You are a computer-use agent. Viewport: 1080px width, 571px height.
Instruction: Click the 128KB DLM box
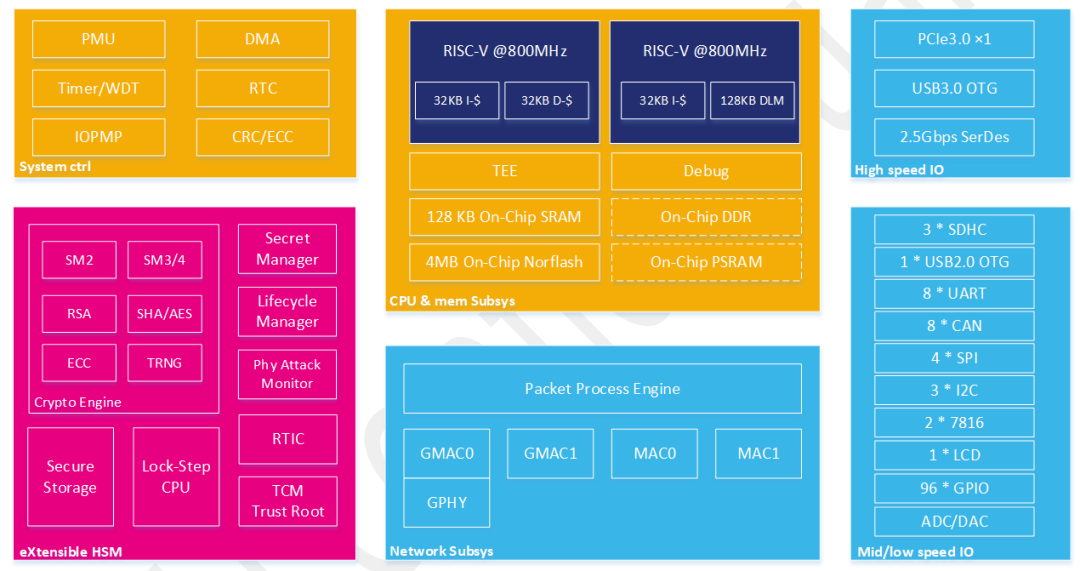(752, 101)
